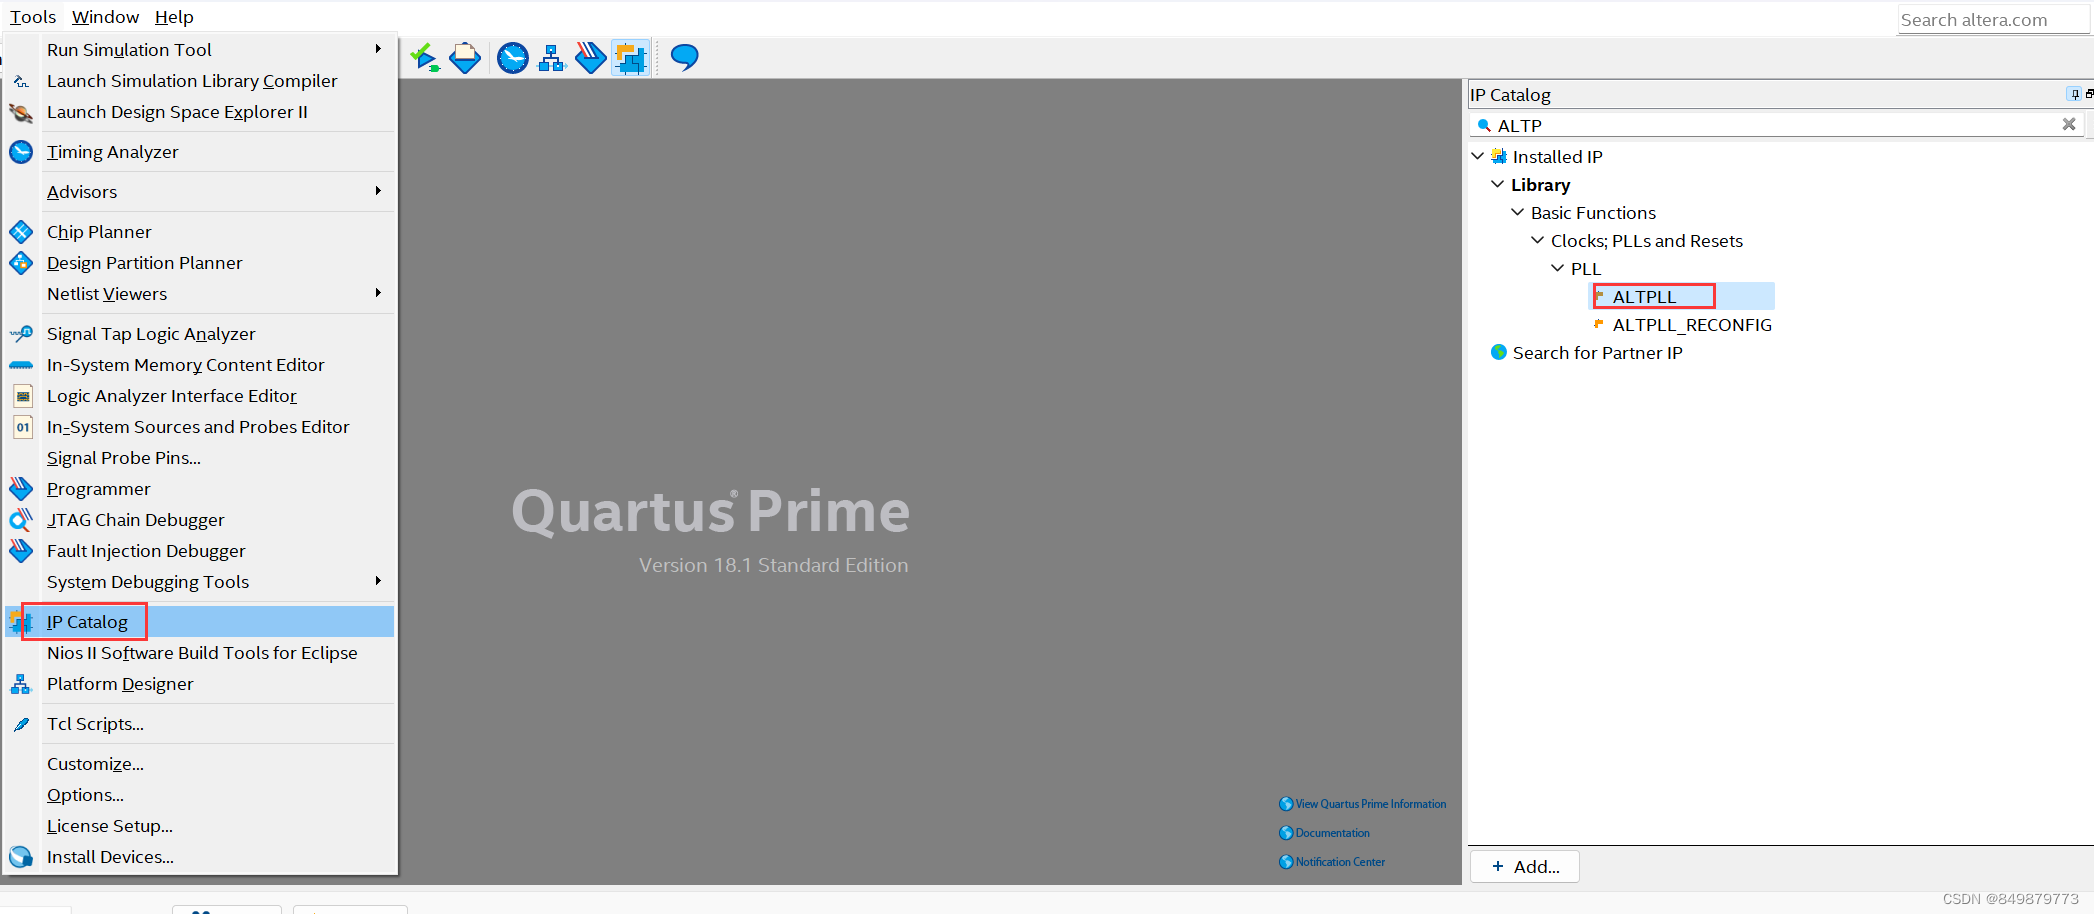Select ALTPLL_RECONFIG in the IP tree

pyautogui.click(x=1692, y=325)
